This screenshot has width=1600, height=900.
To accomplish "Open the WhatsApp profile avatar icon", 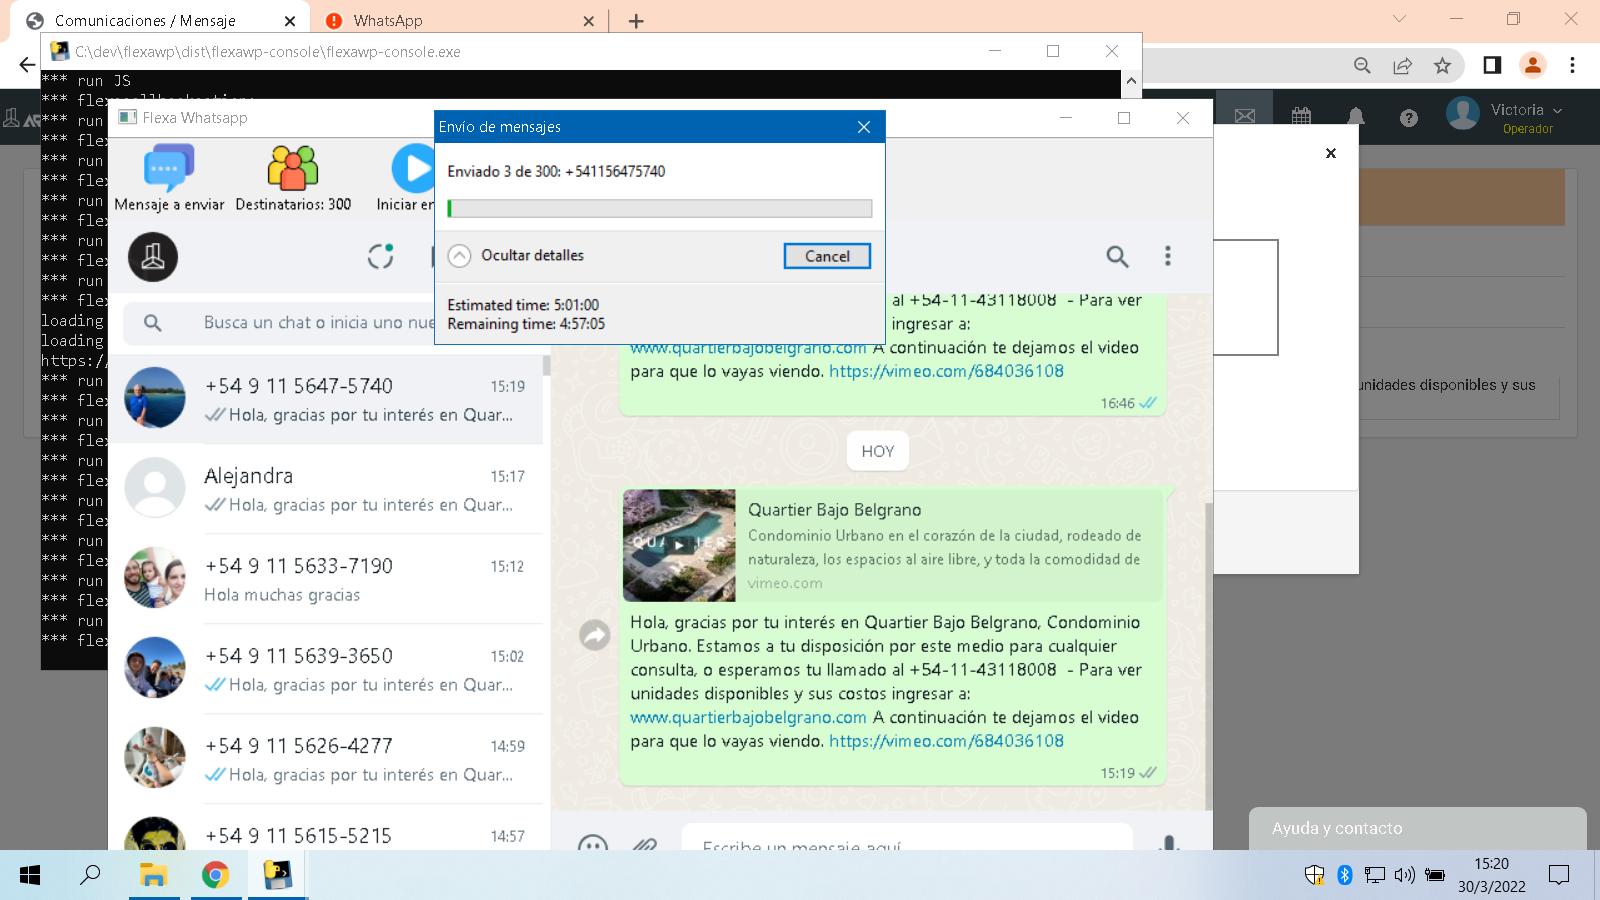I will [153, 256].
